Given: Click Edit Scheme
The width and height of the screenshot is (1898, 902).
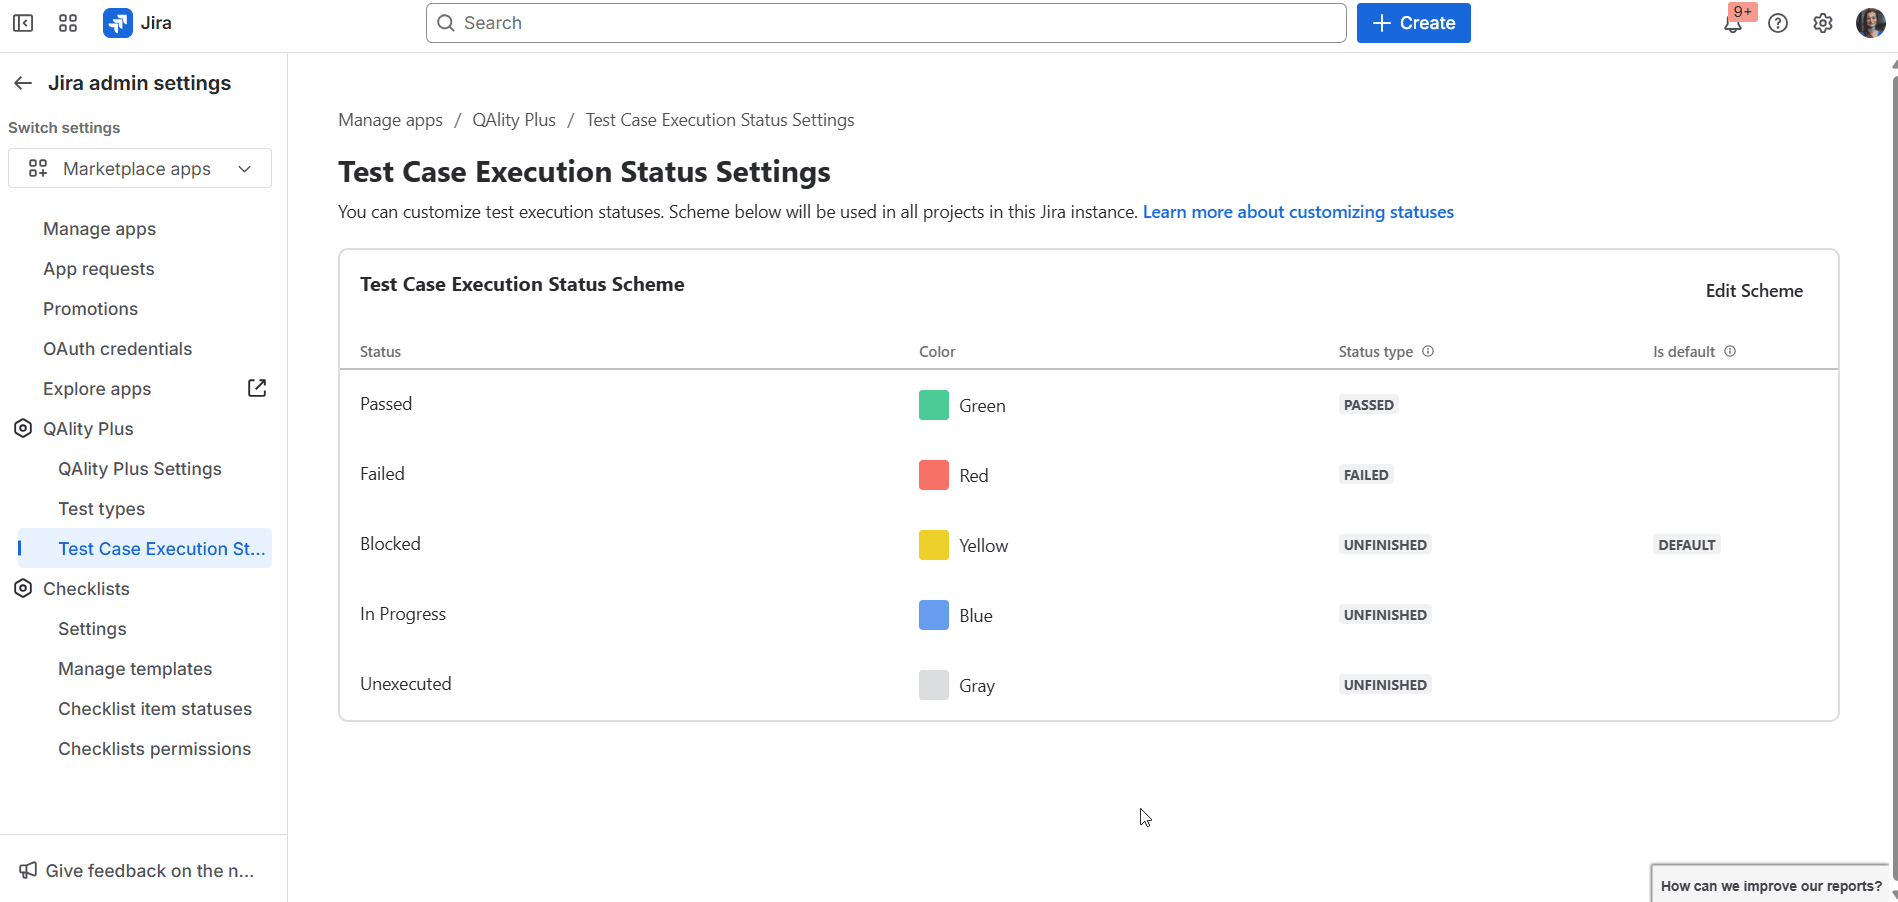Looking at the screenshot, I should click(x=1754, y=291).
